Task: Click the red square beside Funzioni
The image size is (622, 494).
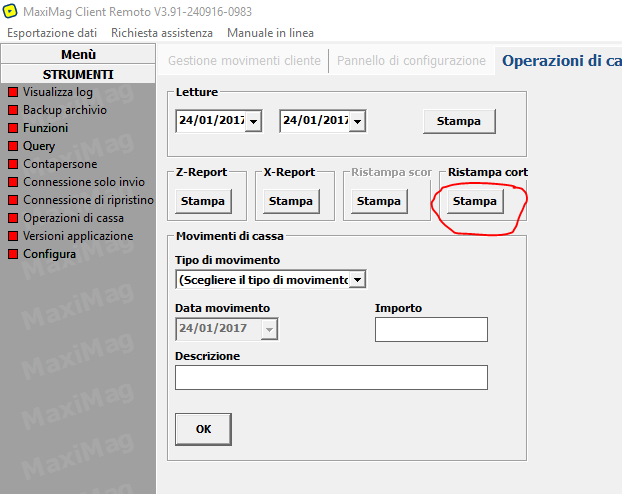Action: coord(13,128)
